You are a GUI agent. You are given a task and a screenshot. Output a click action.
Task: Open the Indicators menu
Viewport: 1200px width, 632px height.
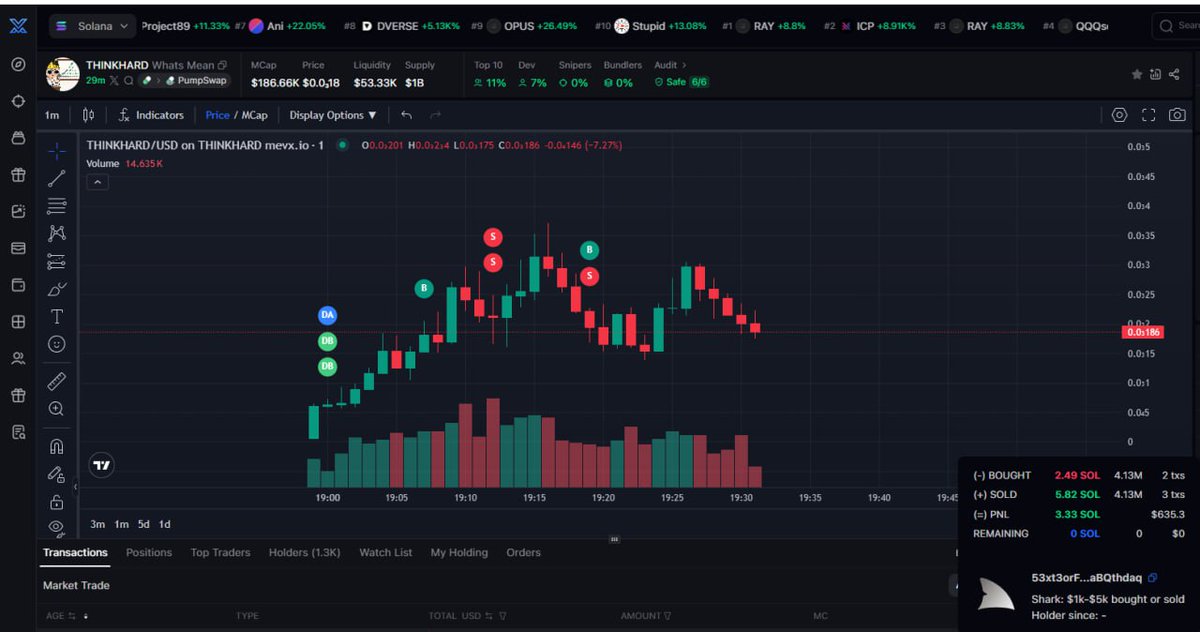click(151, 115)
